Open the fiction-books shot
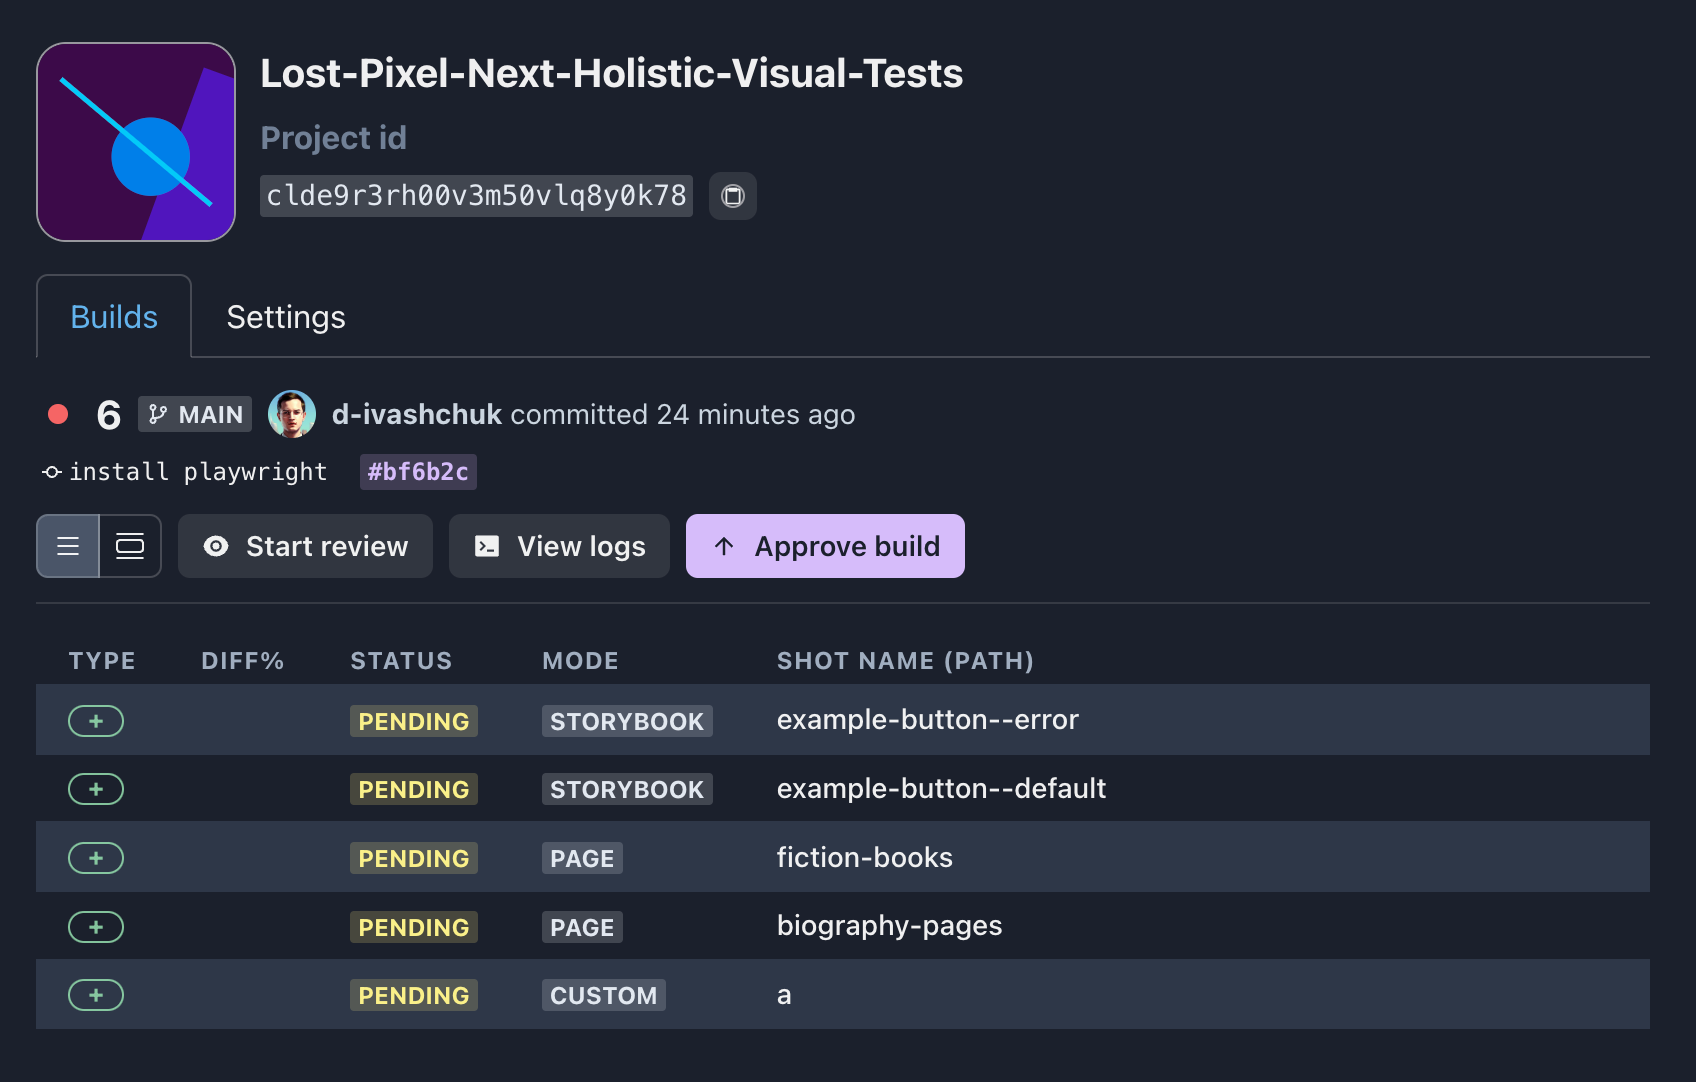1696x1082 pixels. click(x=865, y=857)
